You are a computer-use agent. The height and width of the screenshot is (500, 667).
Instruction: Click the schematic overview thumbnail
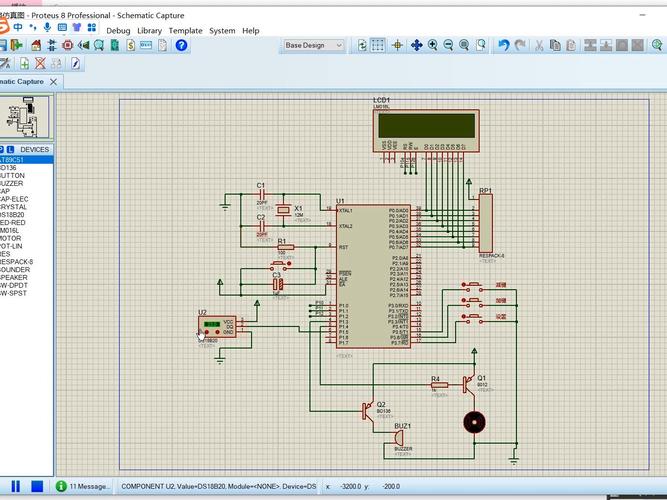[x=25, y=117]
